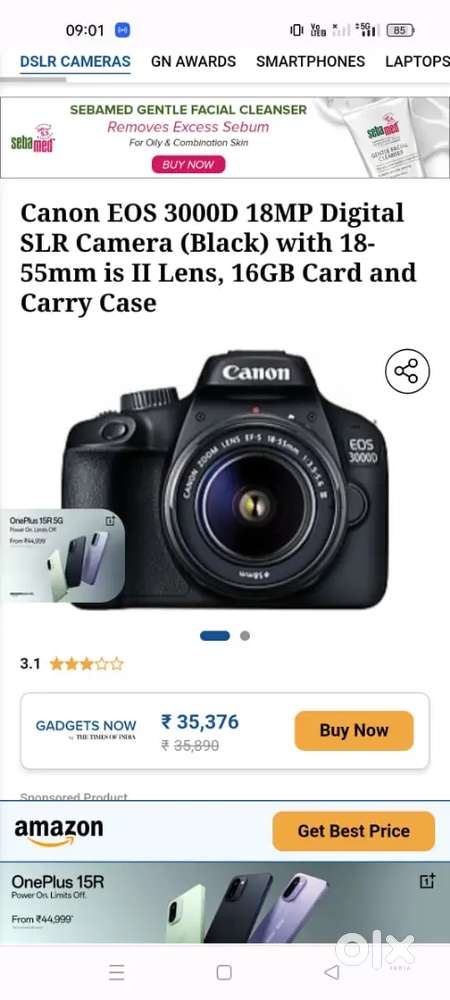
Task: Select the second image carousel dot
Action: pyautogui.click(x=245, y=635)
